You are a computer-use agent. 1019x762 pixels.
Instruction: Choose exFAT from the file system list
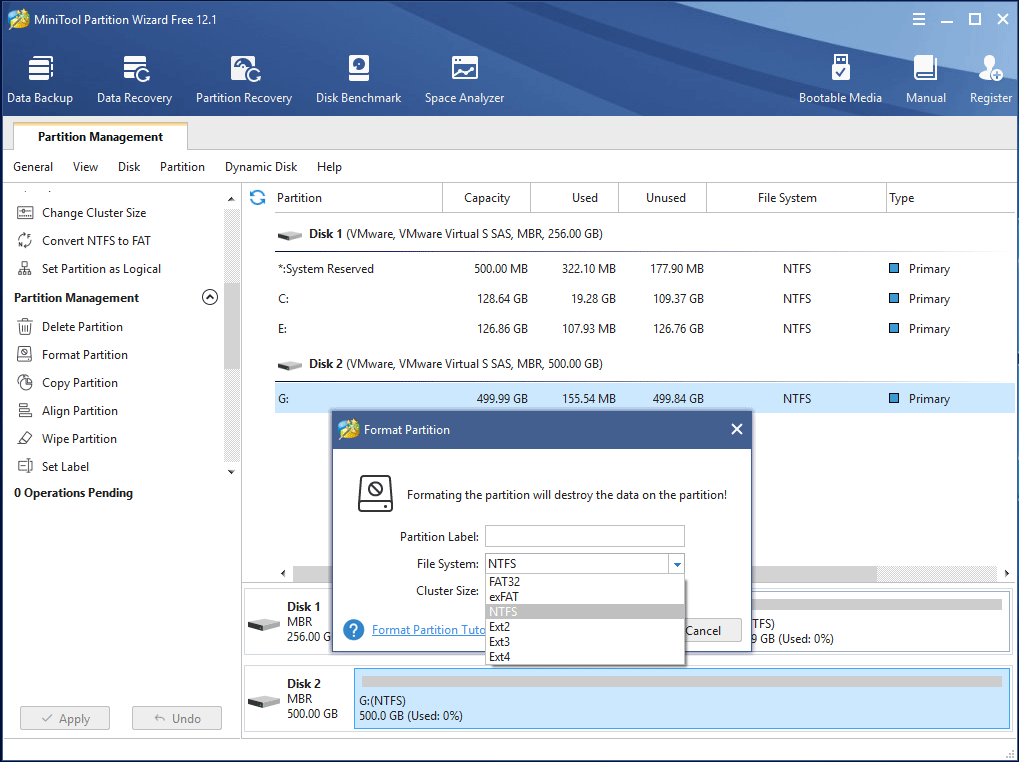[x=585, y=596]
